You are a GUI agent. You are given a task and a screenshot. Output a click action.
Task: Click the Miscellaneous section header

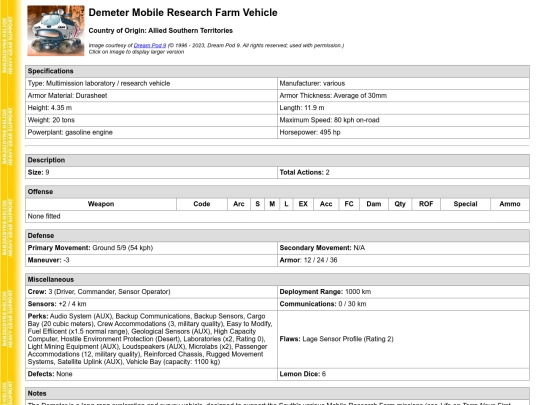coord(277,280)
